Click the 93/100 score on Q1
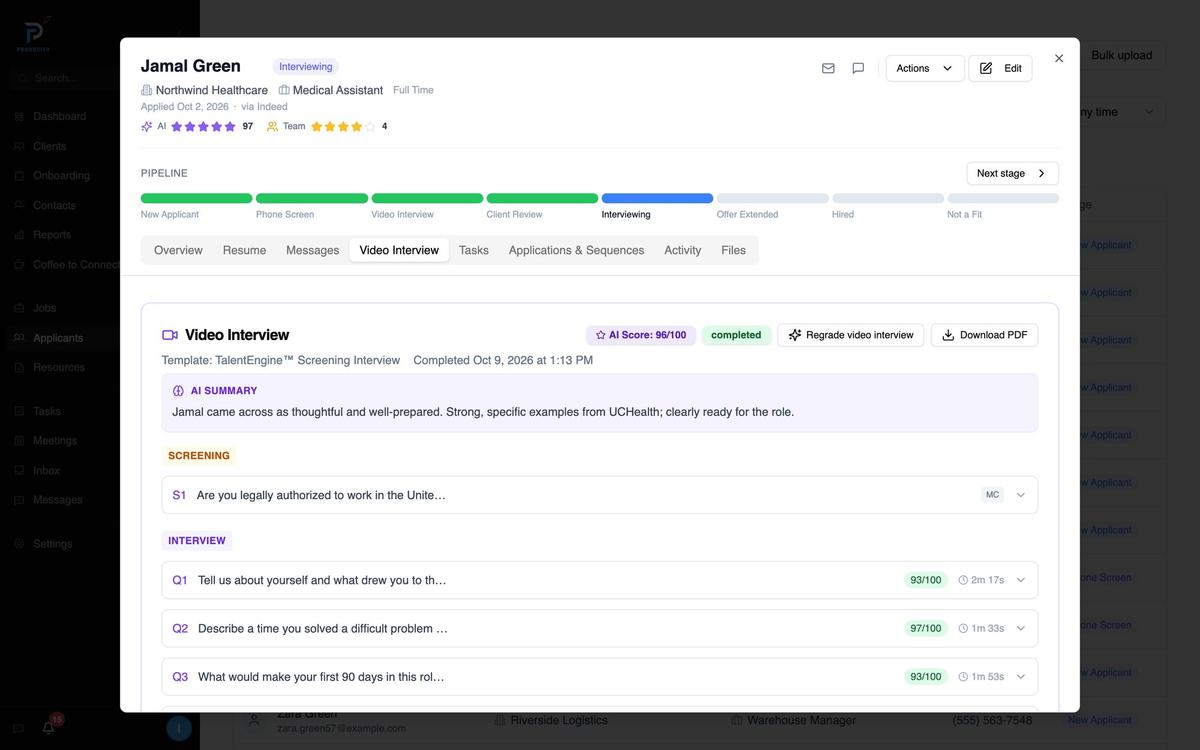 tap(926, 580)
